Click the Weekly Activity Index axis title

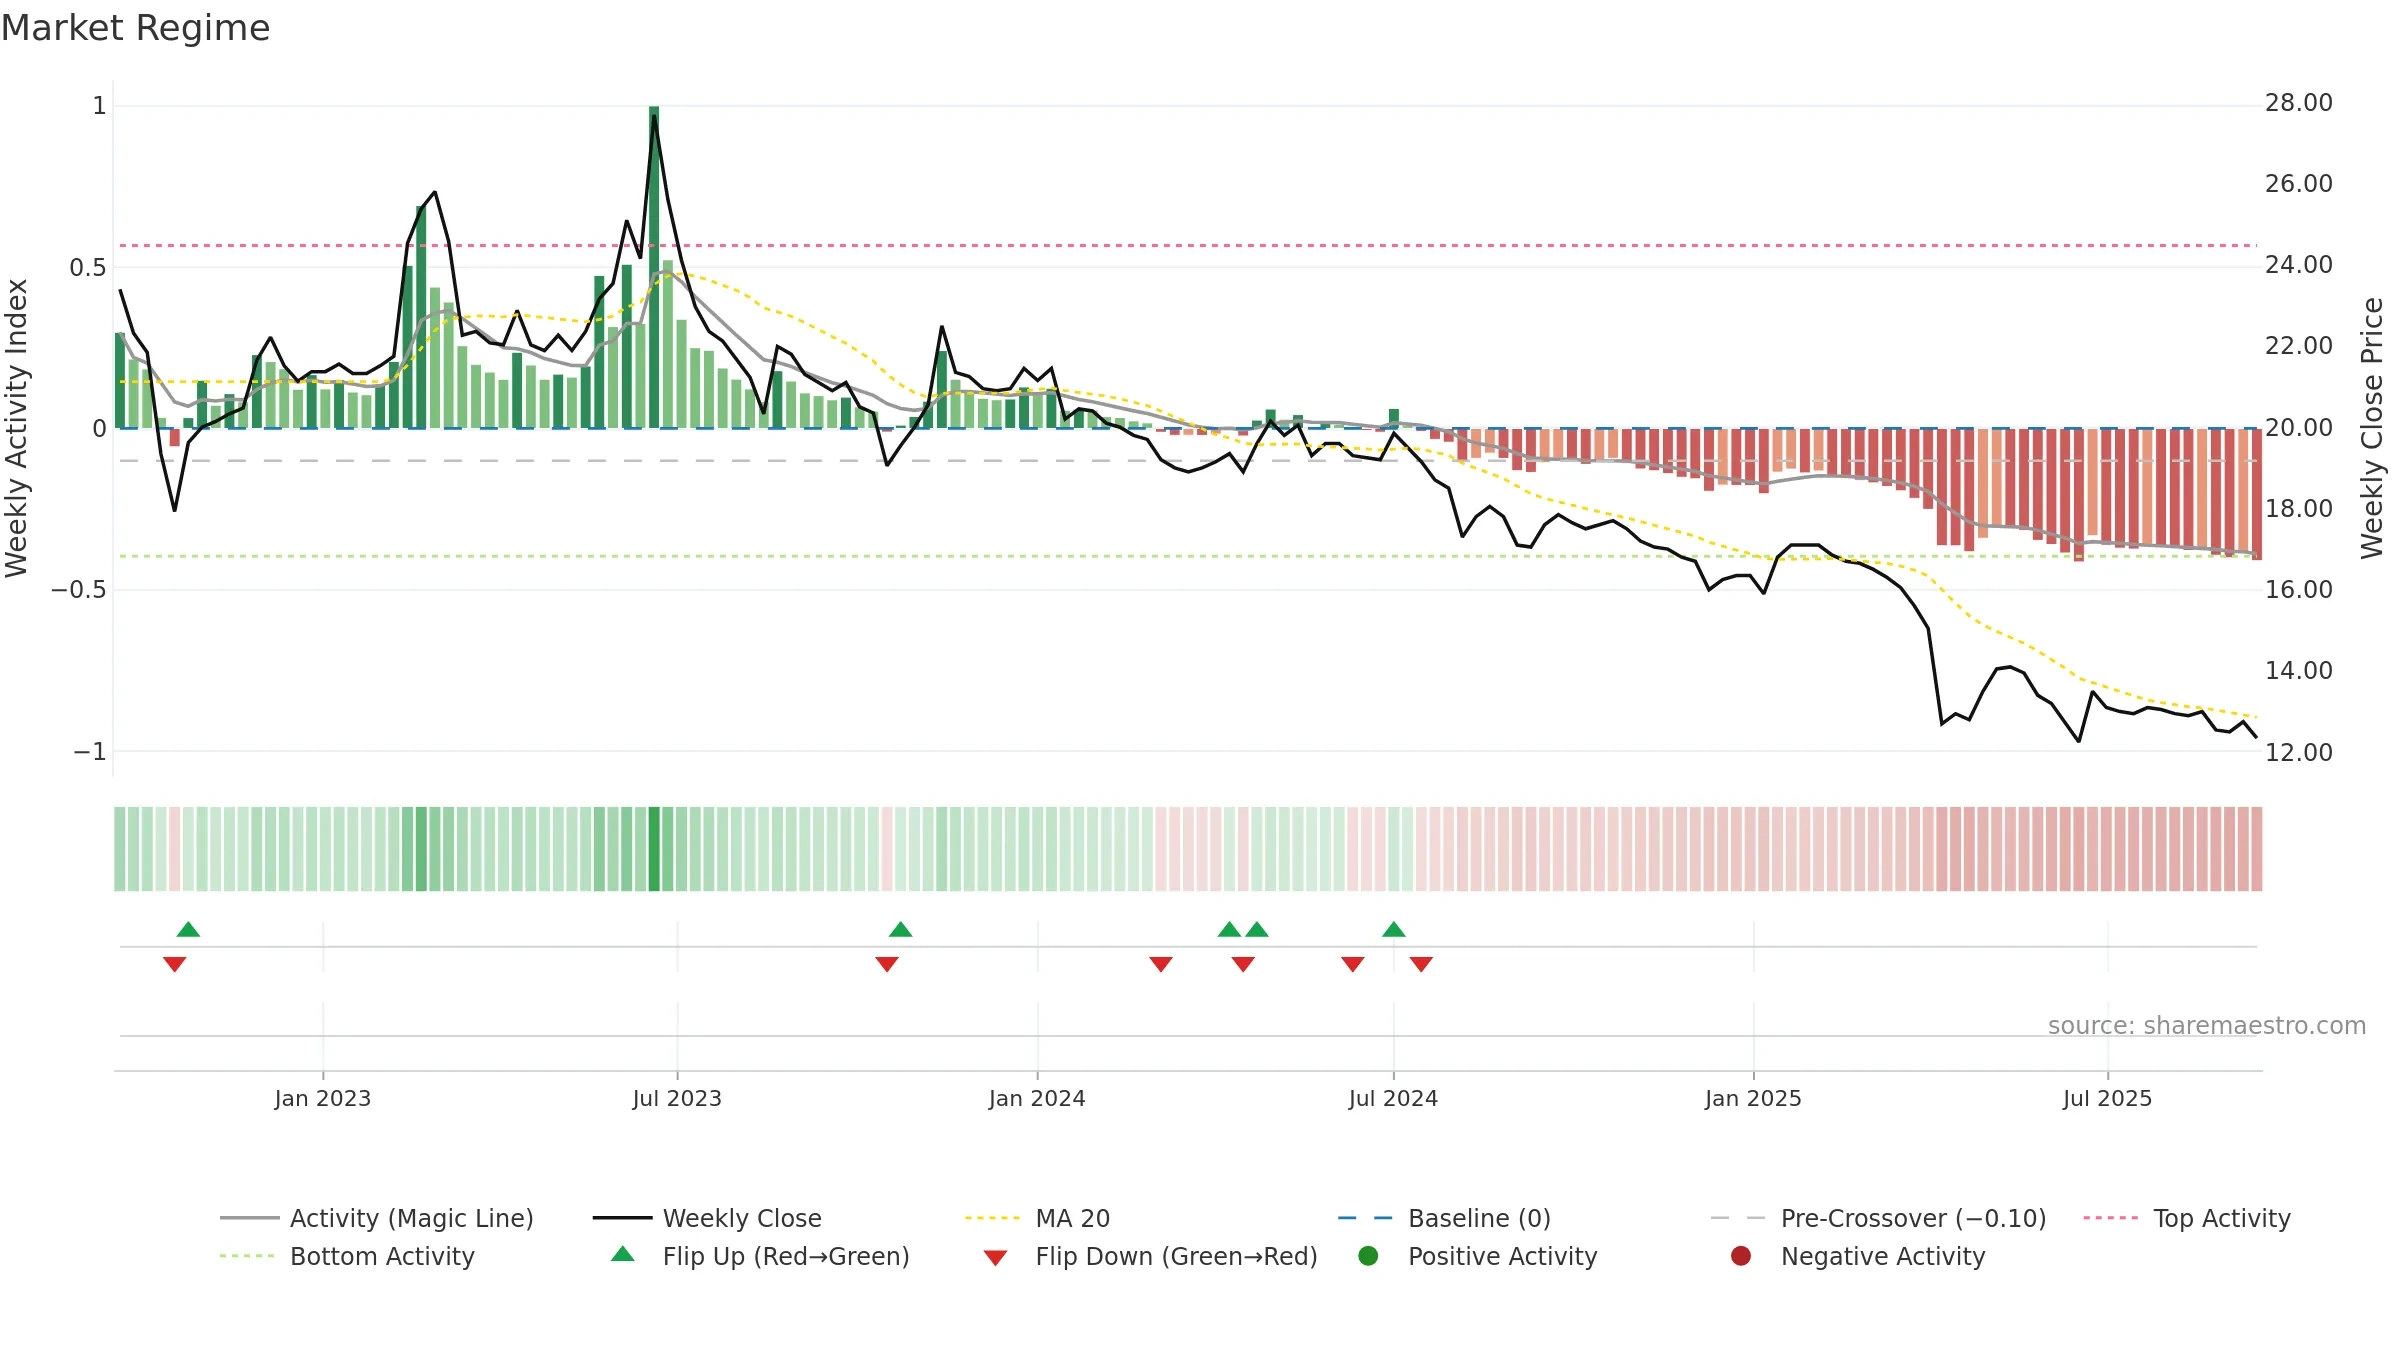16,428
